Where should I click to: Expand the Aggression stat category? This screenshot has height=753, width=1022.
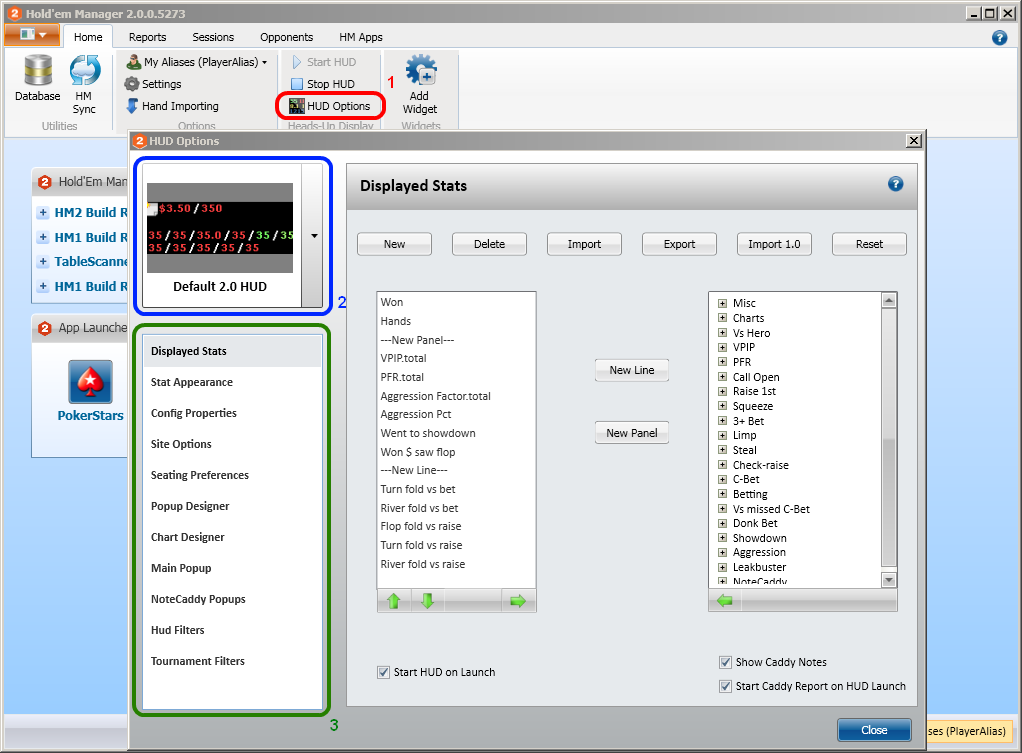pyautogui.click(x=722, y=552)
